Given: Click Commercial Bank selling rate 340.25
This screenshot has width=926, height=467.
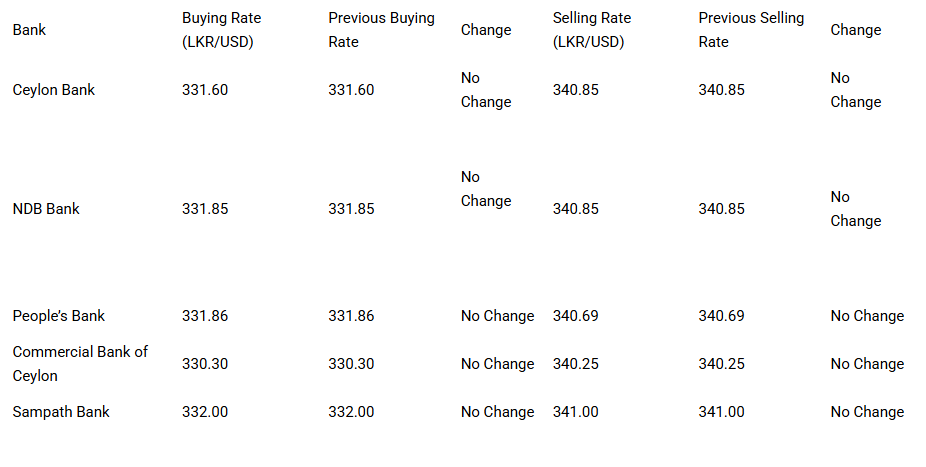Looking at the screenshot, I should click(576, 364).
